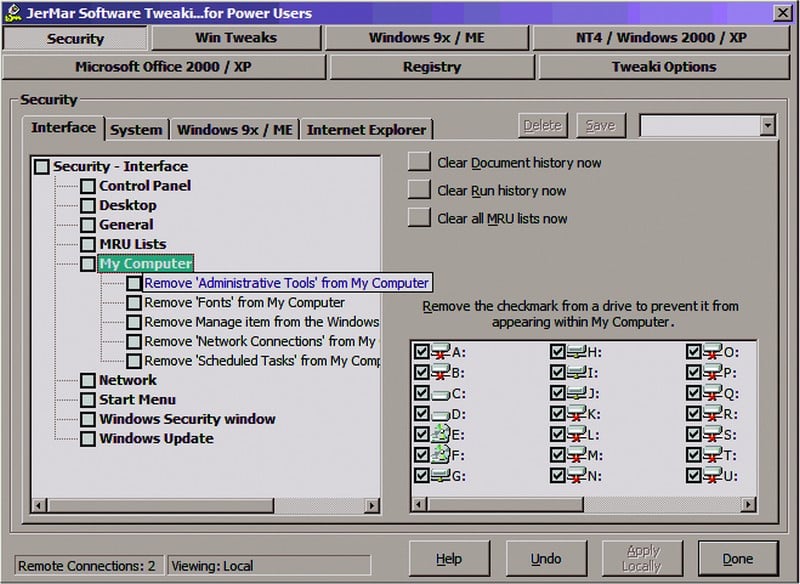The image size is (800, 584).
Task: Click the Done button
Action: coord(738,558)
